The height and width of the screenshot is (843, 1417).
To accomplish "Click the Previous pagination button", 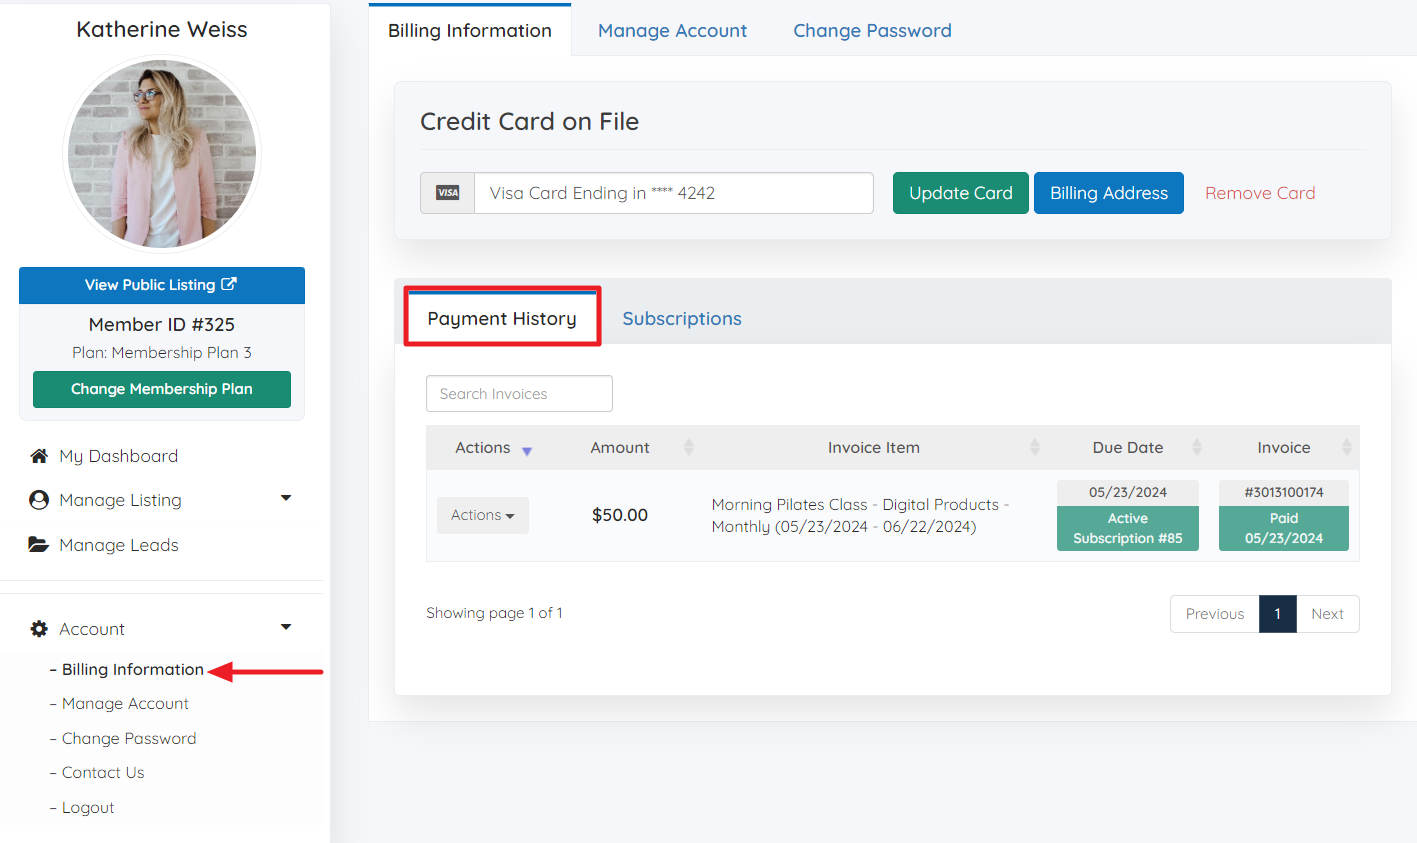I will [1215, 614].
